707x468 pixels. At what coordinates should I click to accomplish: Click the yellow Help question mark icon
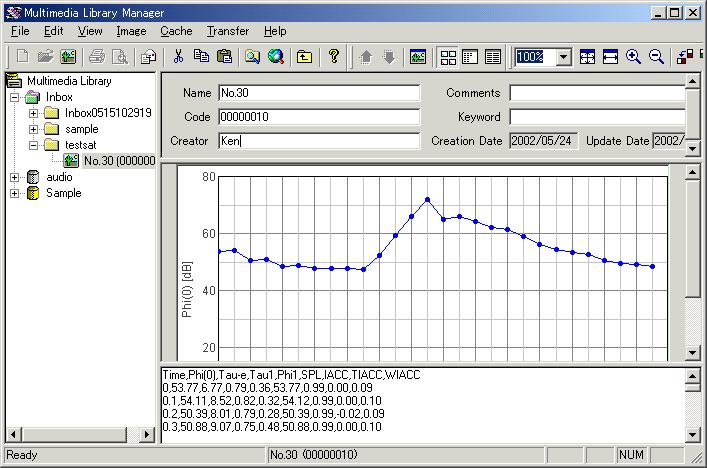(334, 57)
